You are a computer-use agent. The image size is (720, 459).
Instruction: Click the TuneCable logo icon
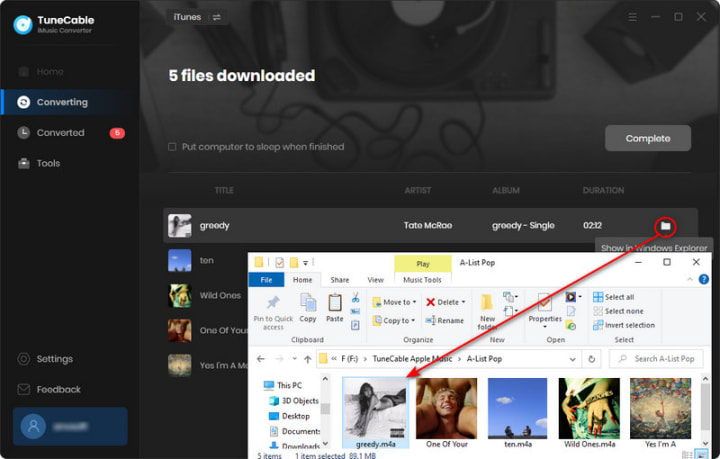(22, 25)
